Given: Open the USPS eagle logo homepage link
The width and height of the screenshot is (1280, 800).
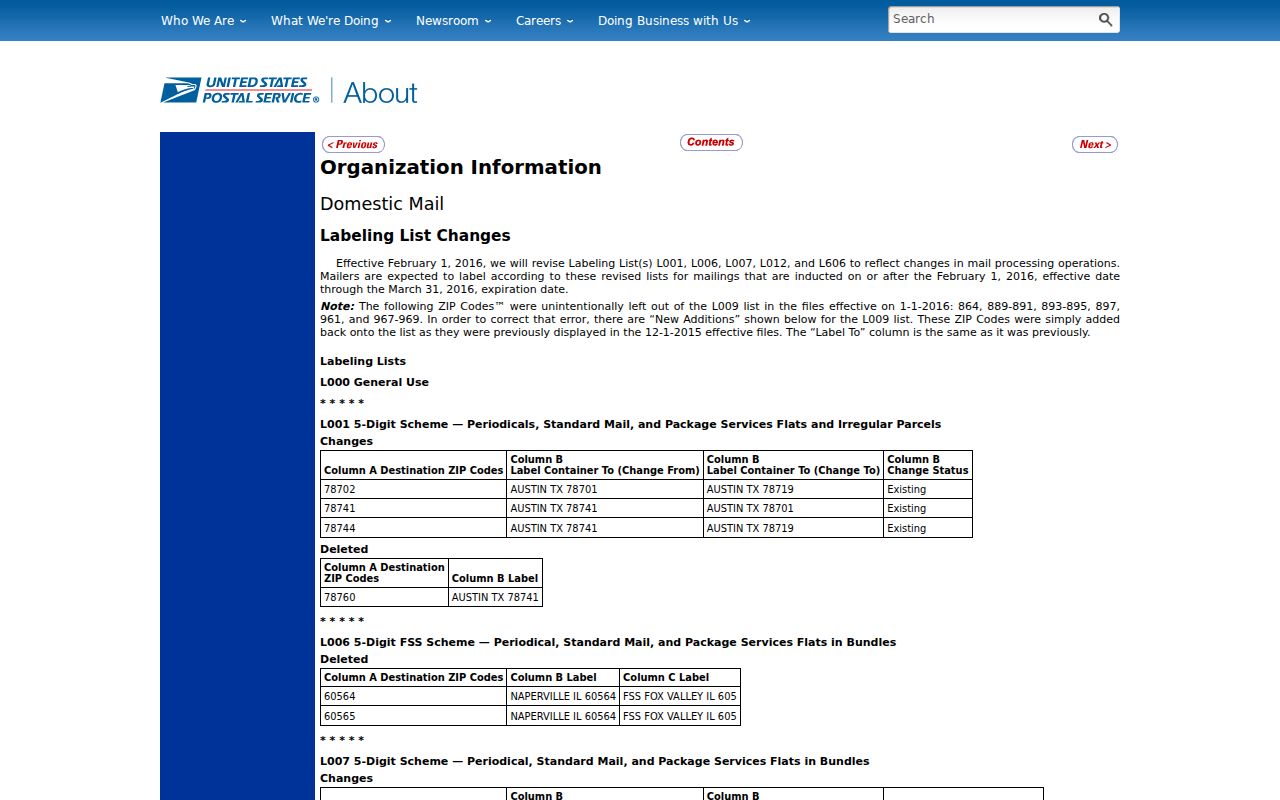Looking at the screenshot, I should 240,91.
